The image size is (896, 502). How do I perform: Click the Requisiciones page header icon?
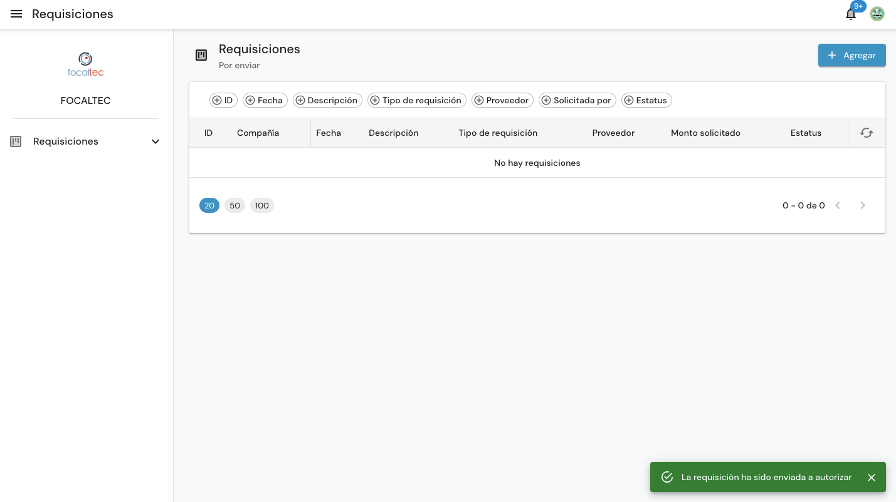click(201, 55)
